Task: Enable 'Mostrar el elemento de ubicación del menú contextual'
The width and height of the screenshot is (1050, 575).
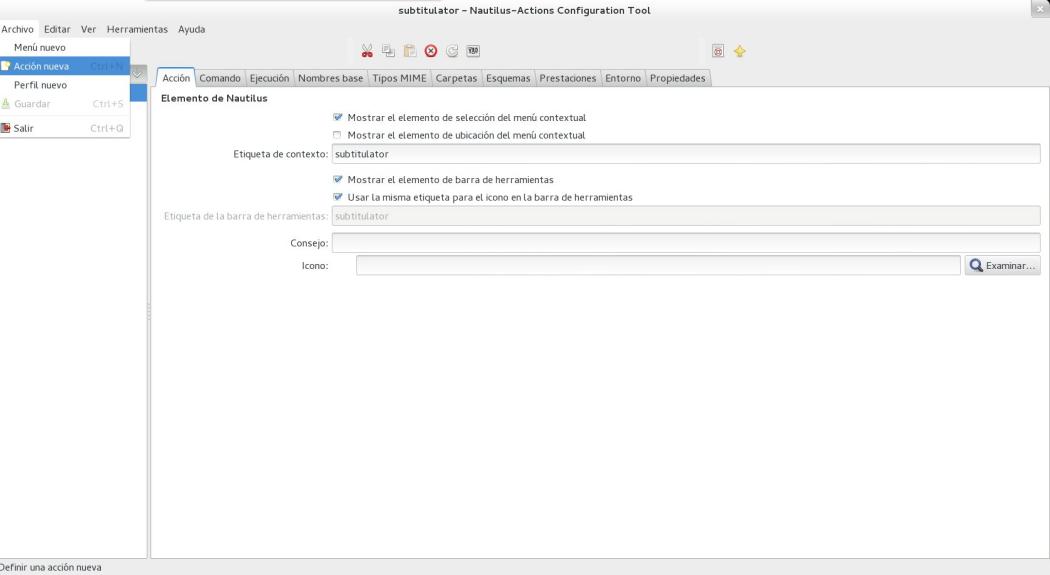Action: 338,135
